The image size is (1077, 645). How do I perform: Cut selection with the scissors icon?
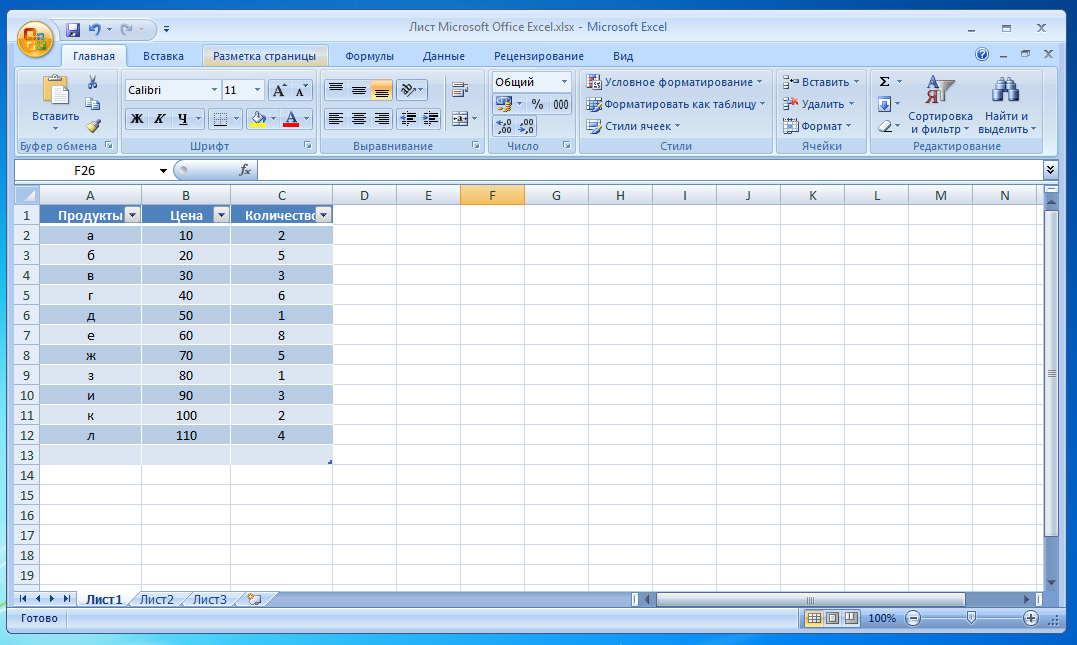pyautogui.click(x=93, y=82)
